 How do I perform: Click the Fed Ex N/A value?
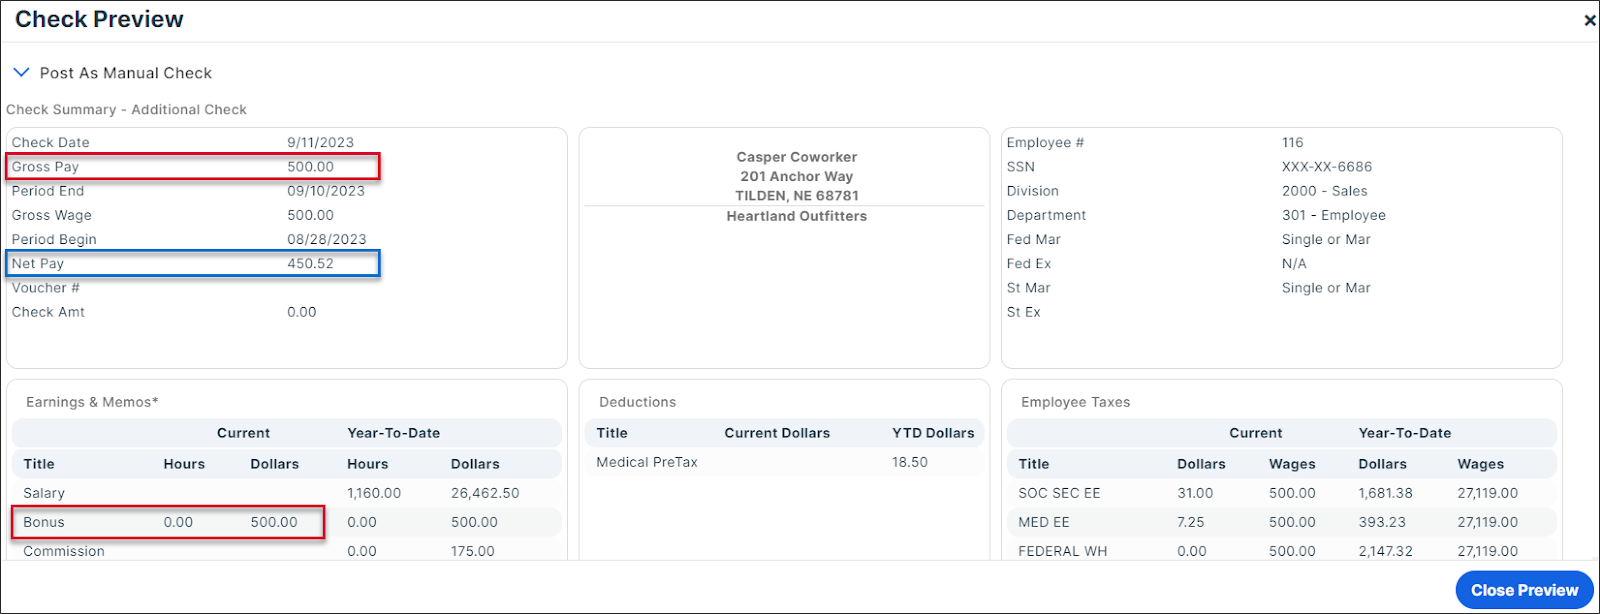pos(1294,264)
